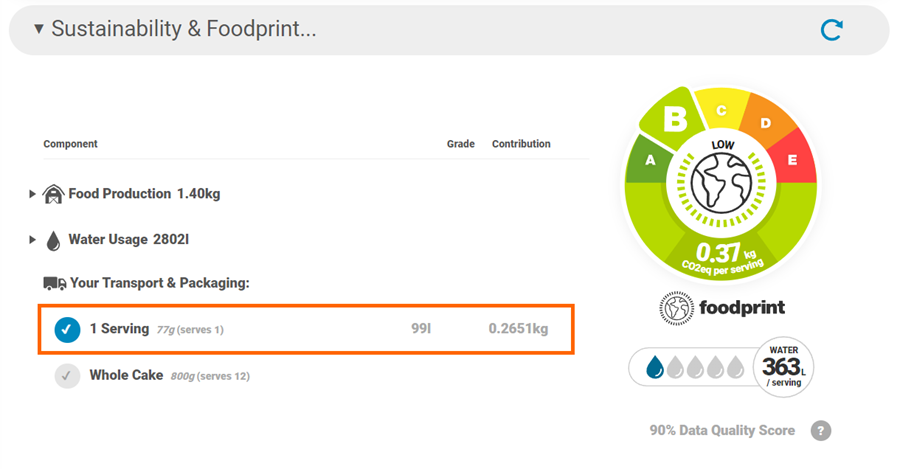The image size is (900, 469).
Task: Open the Data Quality Score help icon
Action: click(821, 431)
